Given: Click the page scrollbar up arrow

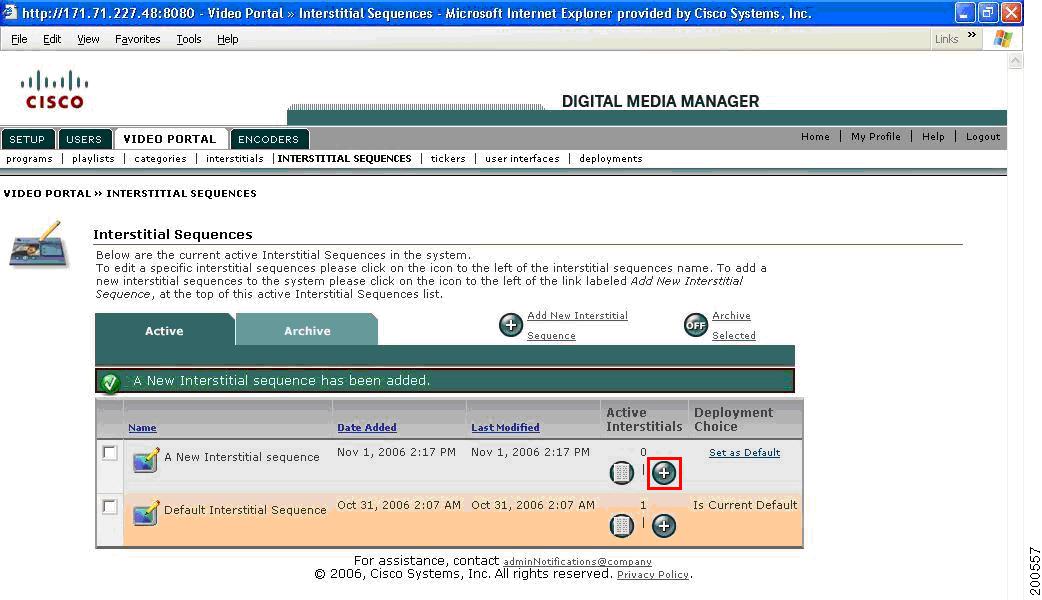Looking at the screenshot, I should point(1015,61).
